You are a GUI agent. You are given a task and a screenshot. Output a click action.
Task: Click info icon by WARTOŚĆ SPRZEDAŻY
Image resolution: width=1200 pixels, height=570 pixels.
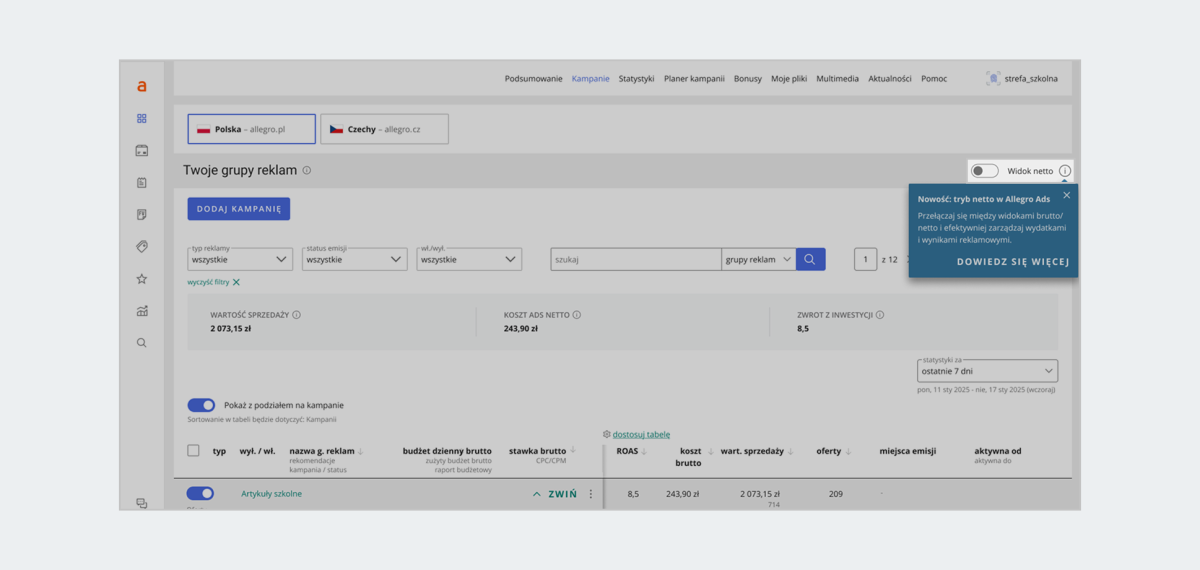[297, 315]
